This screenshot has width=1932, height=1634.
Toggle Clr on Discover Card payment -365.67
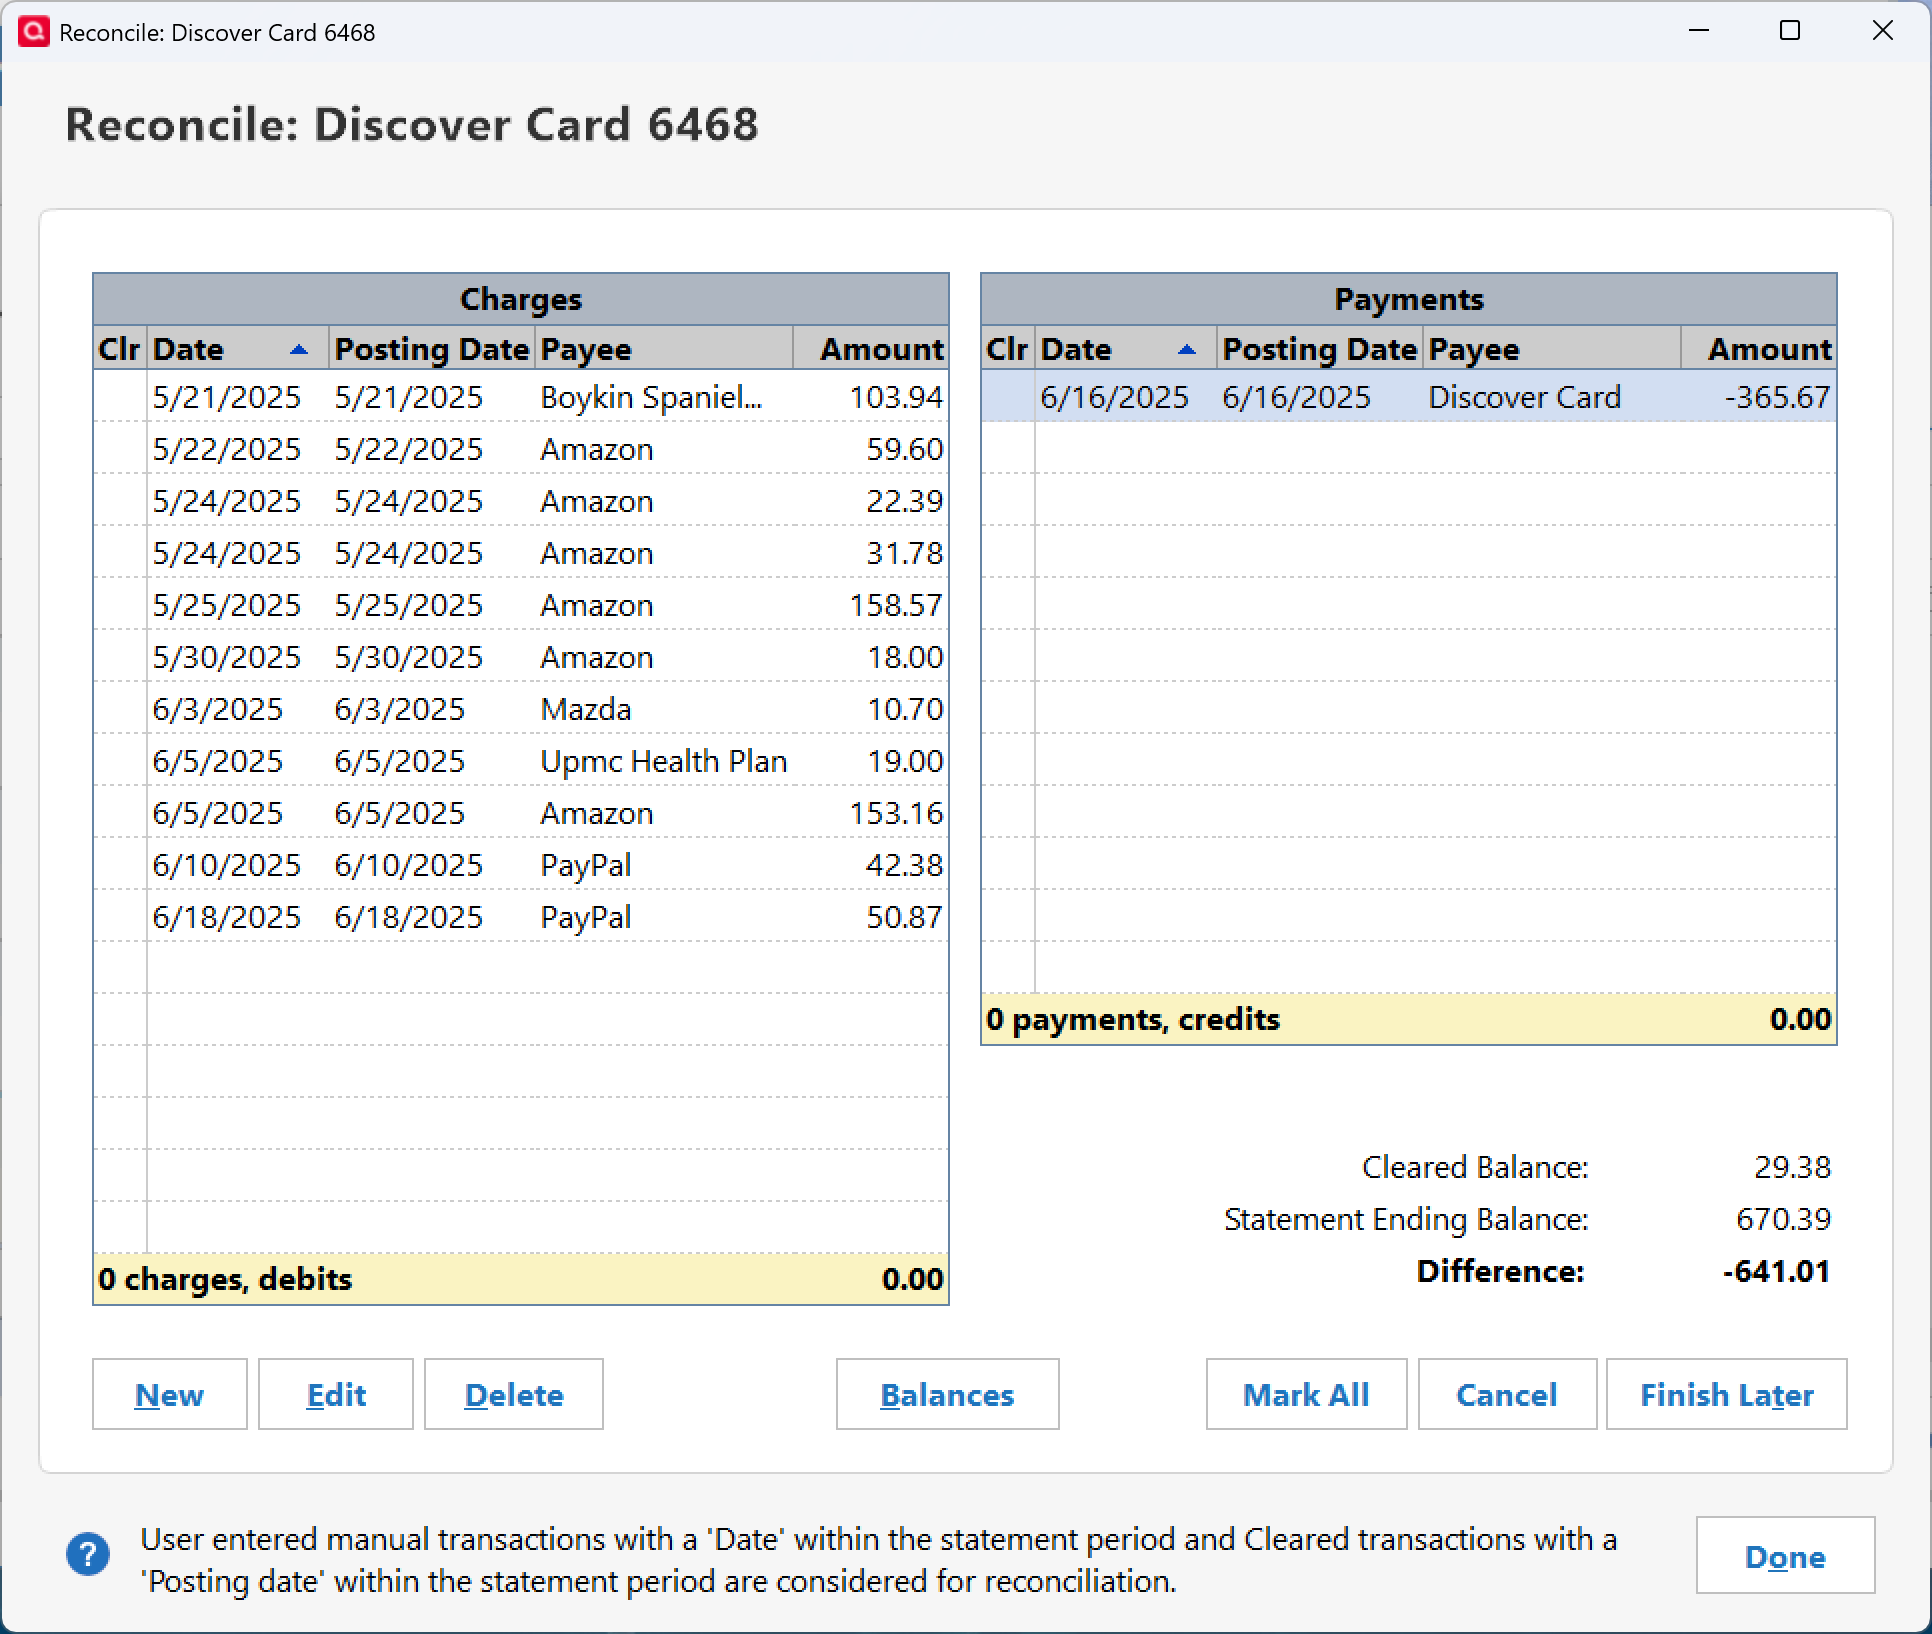(x=1008, y=397)
